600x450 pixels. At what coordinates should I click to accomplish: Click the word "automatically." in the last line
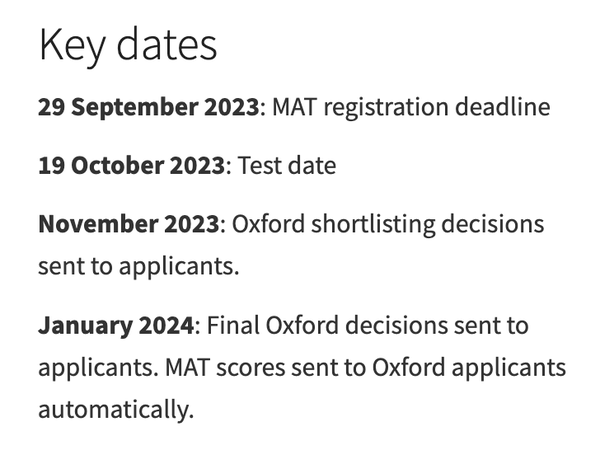point(113,409)
